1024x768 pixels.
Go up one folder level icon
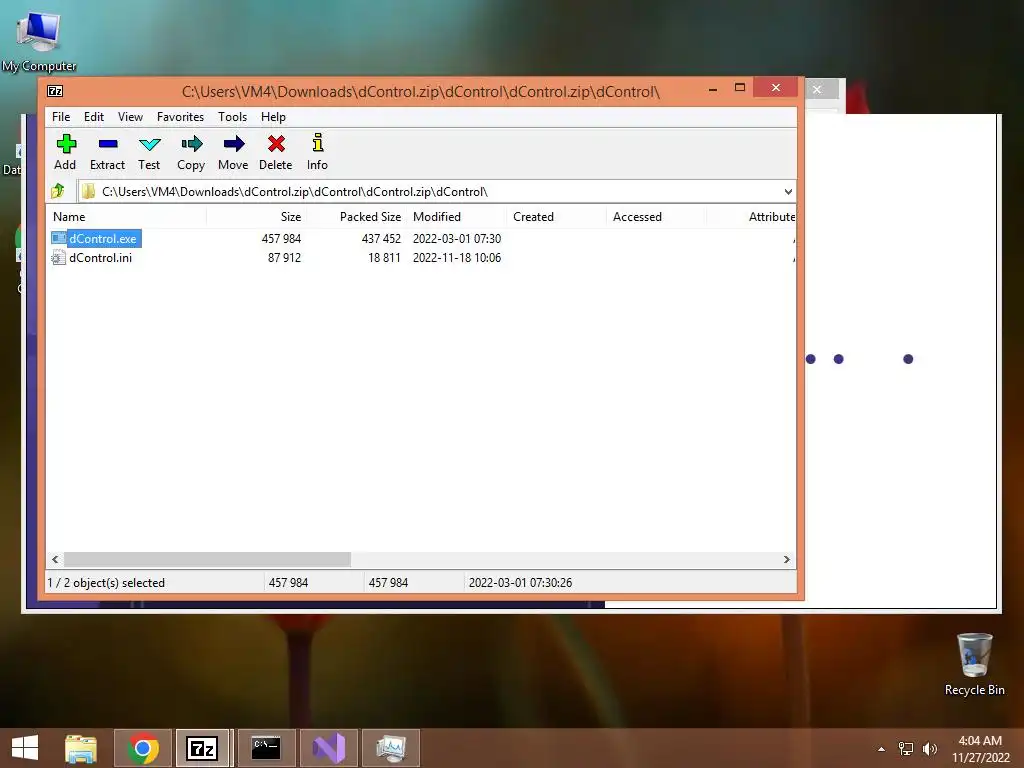click(x=58, y=191)
